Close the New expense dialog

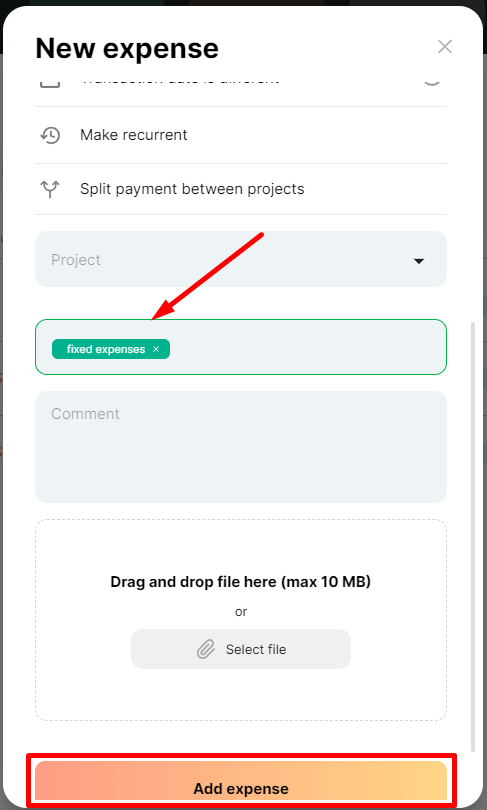click(445, 47)
